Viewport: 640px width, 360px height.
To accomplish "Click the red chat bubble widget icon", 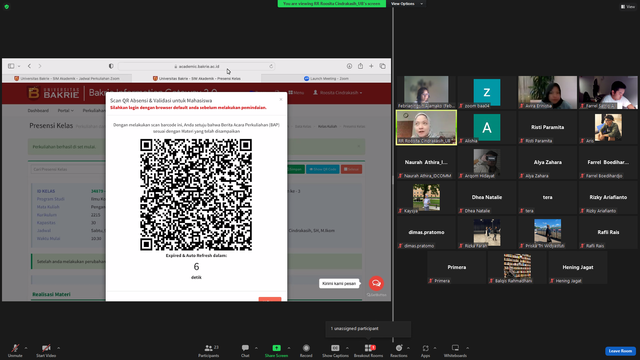I will (376, 283).
